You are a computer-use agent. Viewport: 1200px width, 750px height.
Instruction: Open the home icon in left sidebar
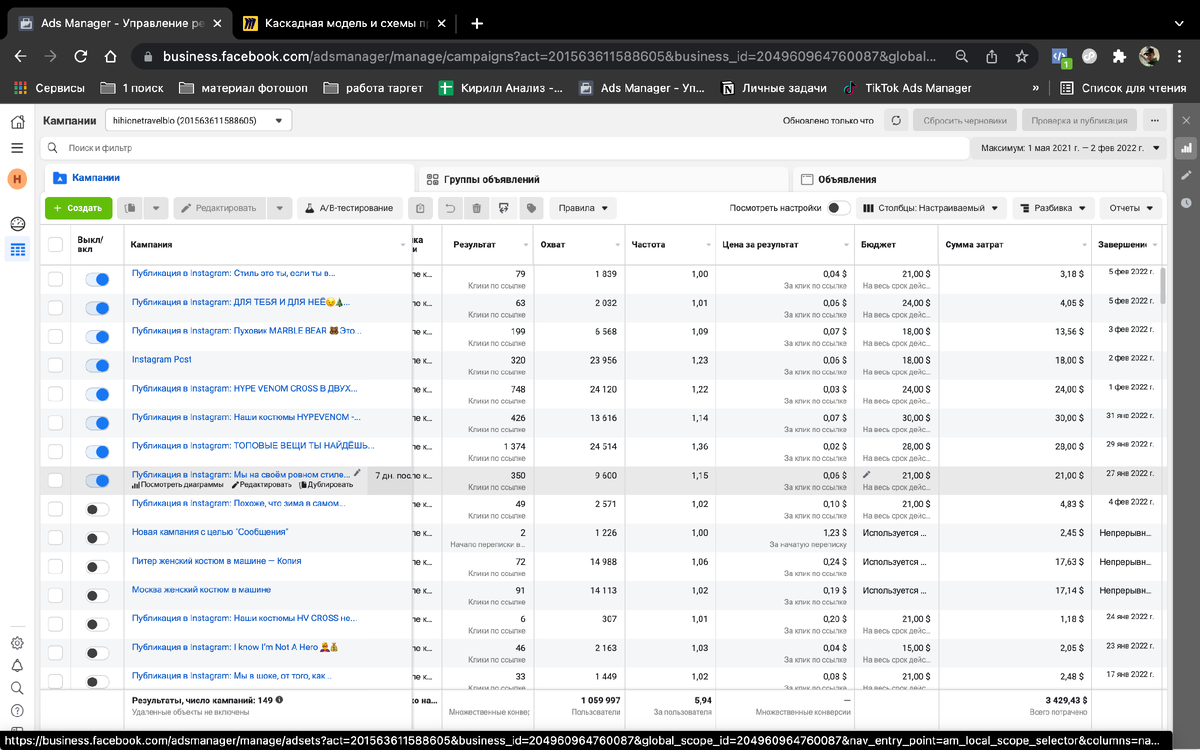17,122
